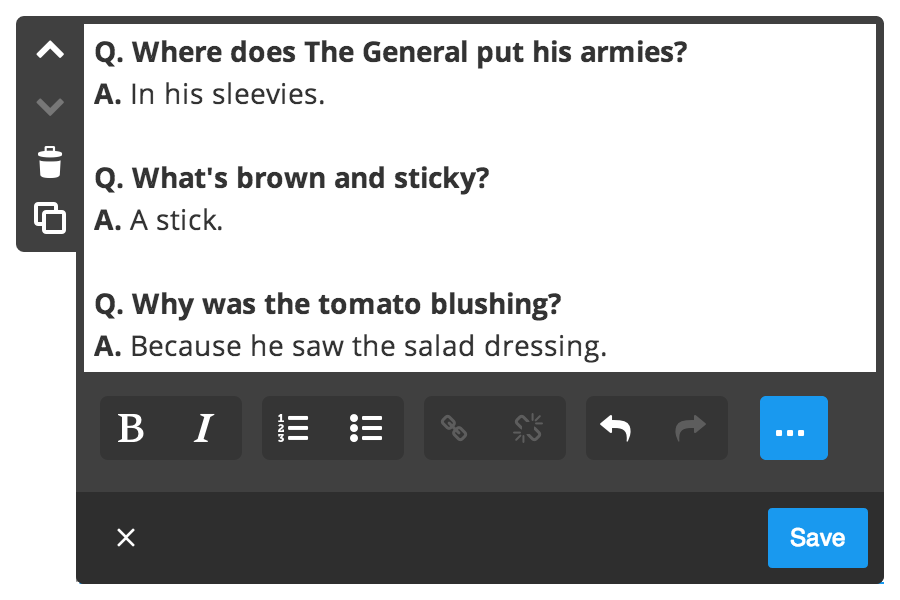Duplicate block using copy icon
The height and width of the screenshot is (600, 900).
[50, 218]
